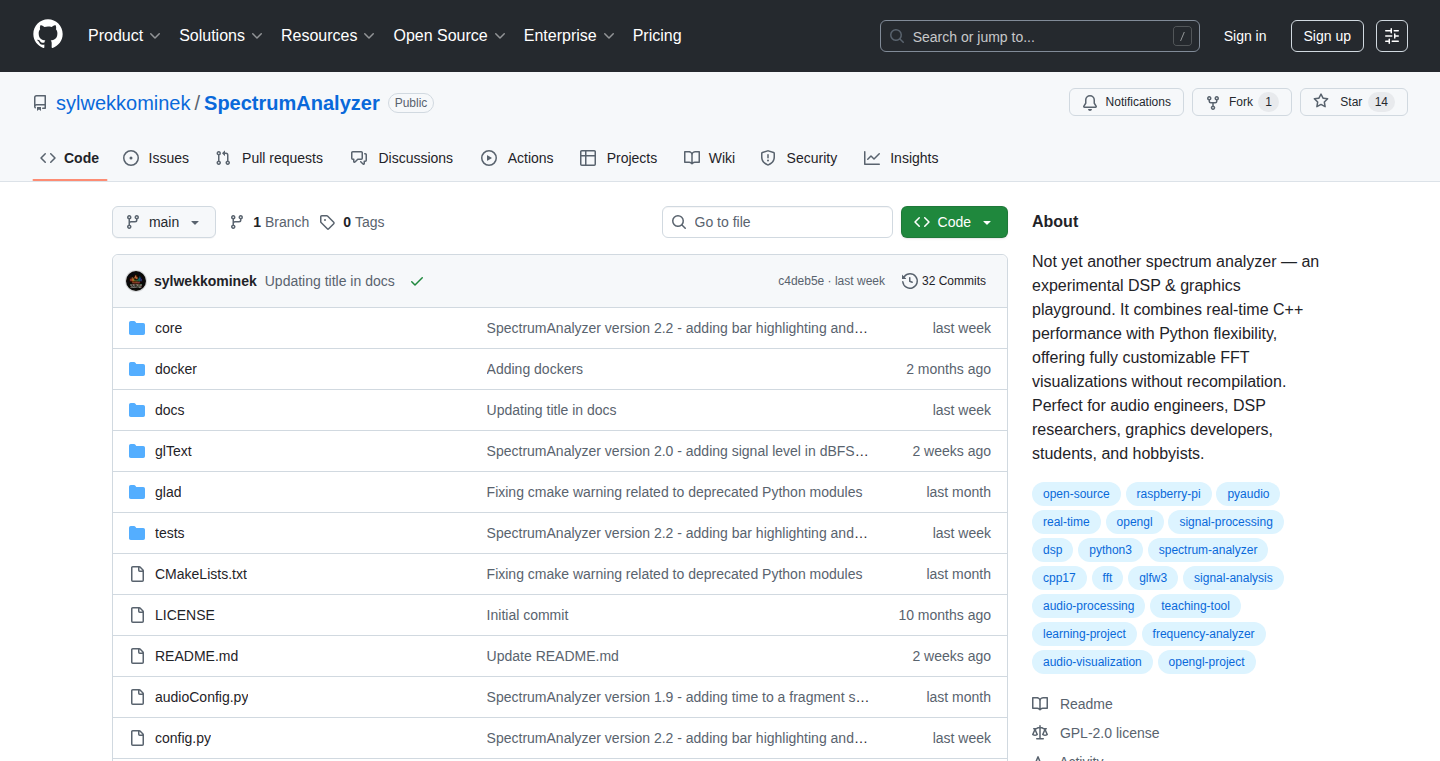The image size is (1440, 761).
Task: Click the commit history clock icon
Action: pyautogui.click(x=909, y=281)
